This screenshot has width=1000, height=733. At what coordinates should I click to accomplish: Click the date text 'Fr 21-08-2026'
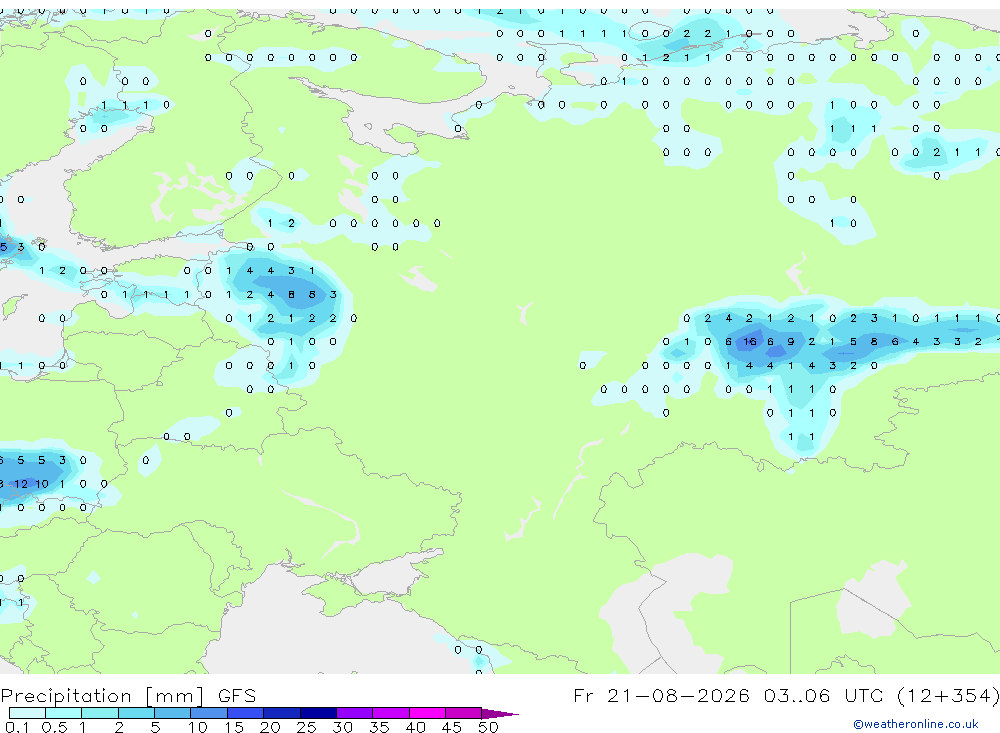(x=661, y=695)
